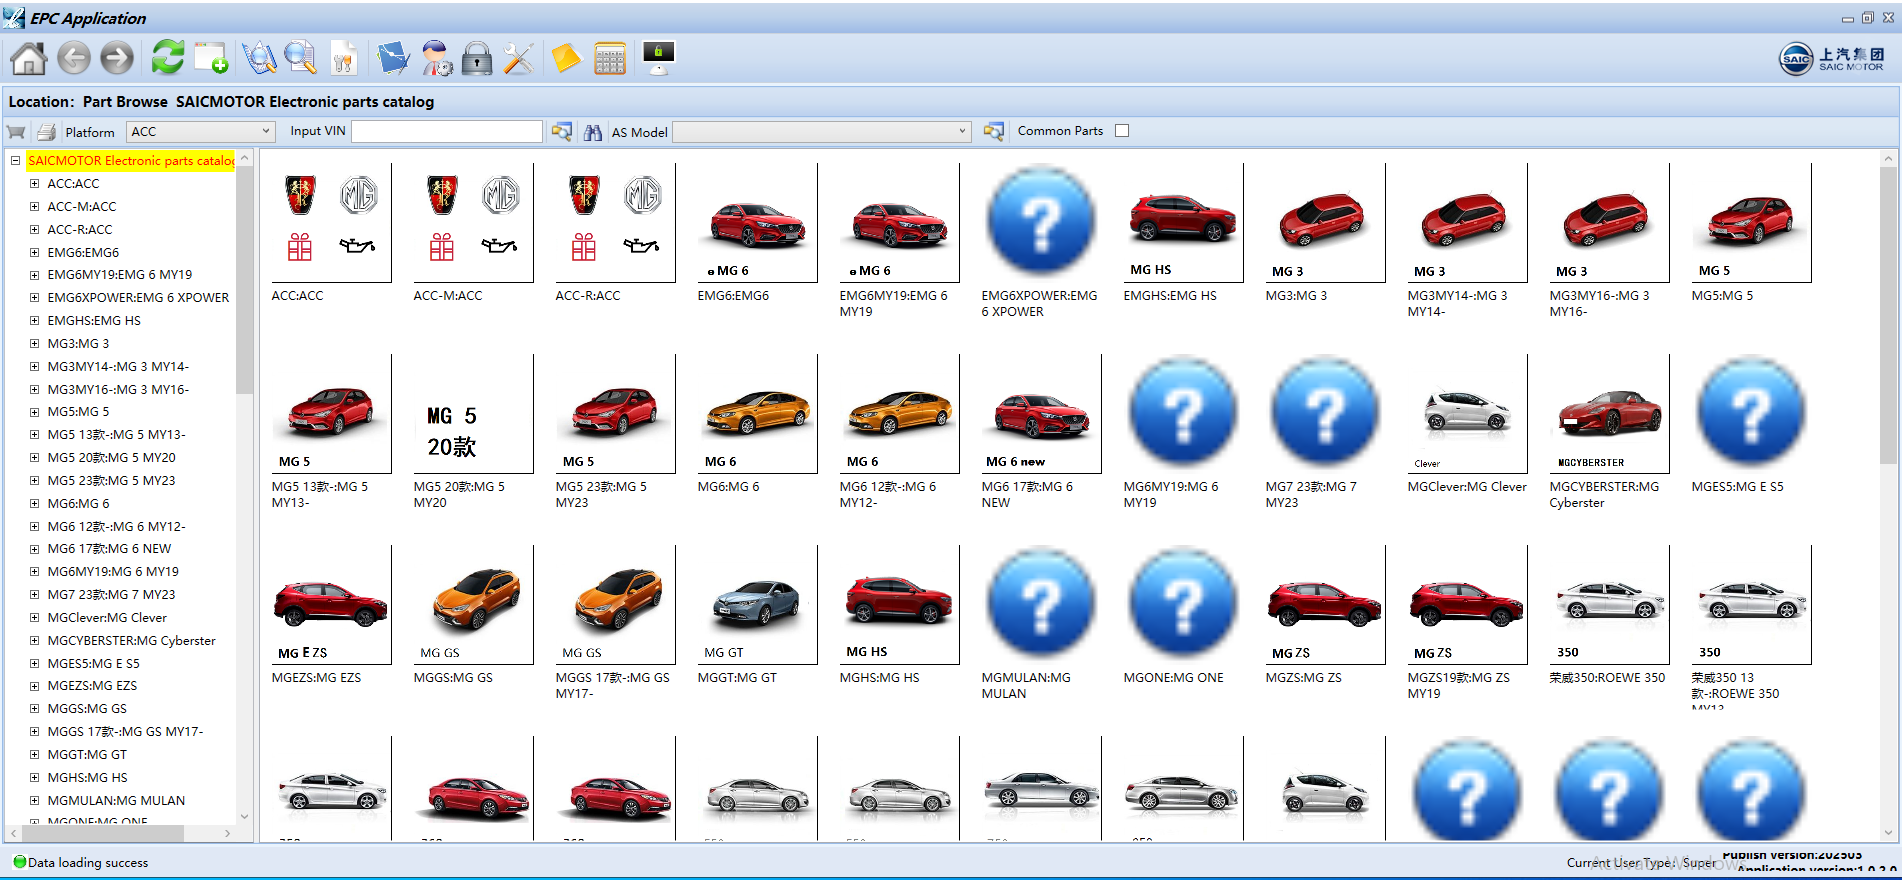
Task: Open the wrench and screwdriver tools icon
Action: (x=518, y=59)
